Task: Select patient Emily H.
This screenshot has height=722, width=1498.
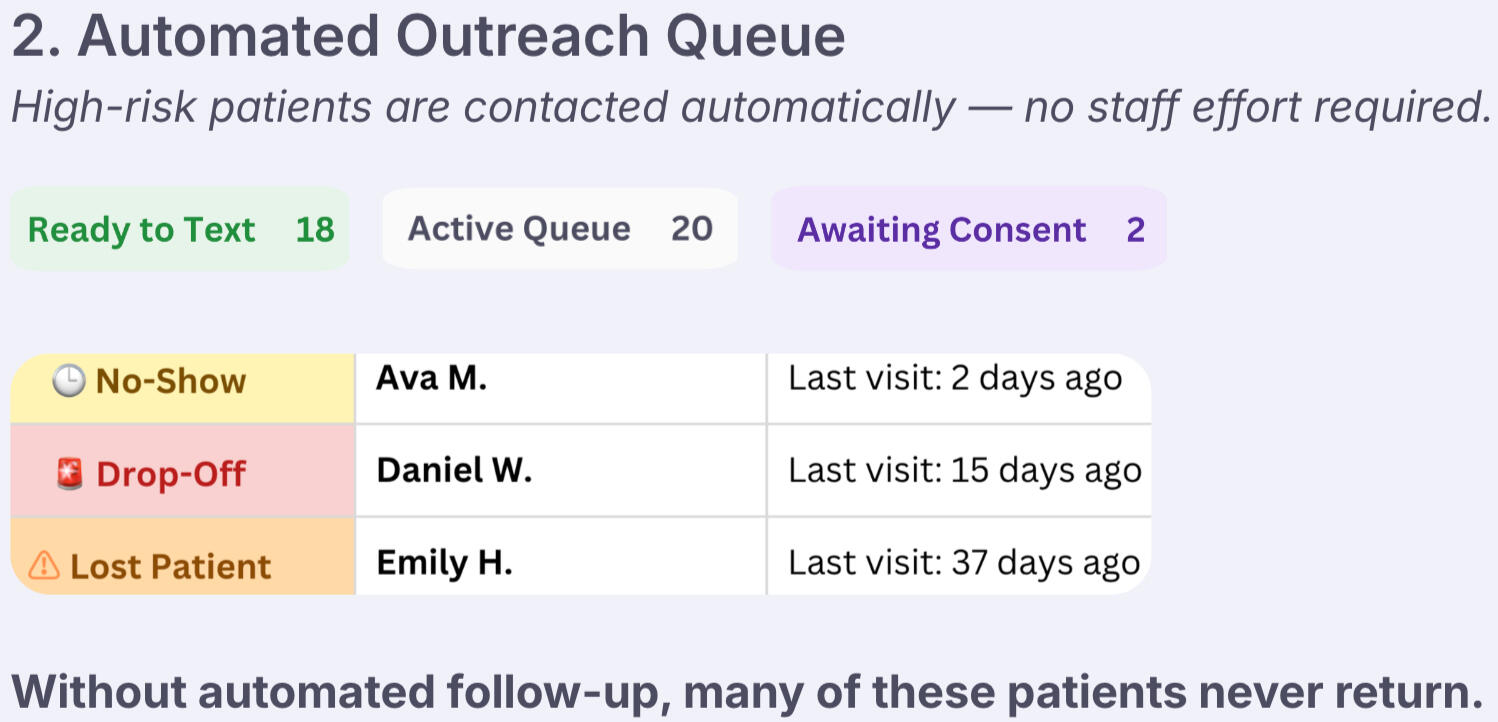Action: point(444,563)
